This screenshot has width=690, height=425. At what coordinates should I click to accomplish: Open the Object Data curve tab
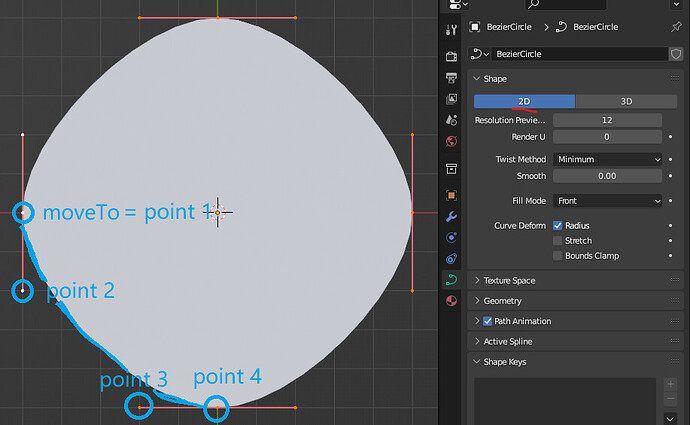click(451, 279)
